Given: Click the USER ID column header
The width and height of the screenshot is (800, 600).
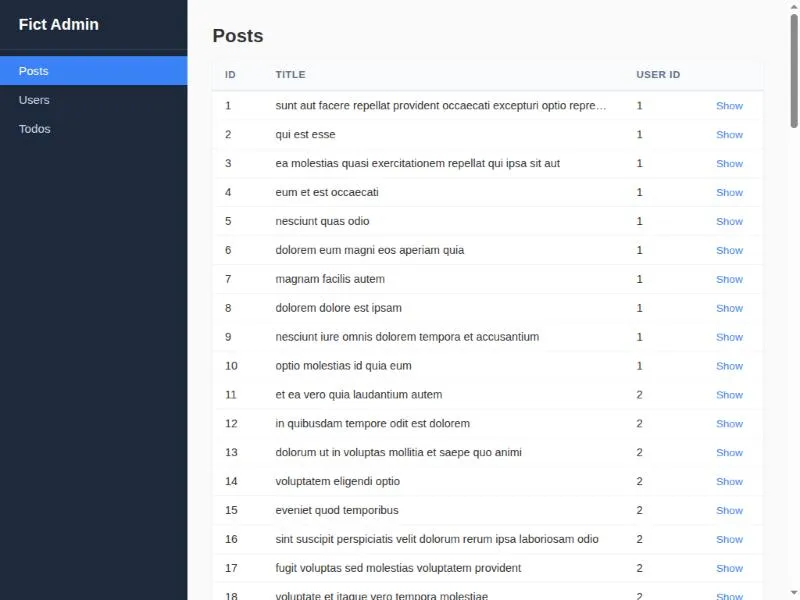Looking at the screenshot, I should [x=658, y=74].
